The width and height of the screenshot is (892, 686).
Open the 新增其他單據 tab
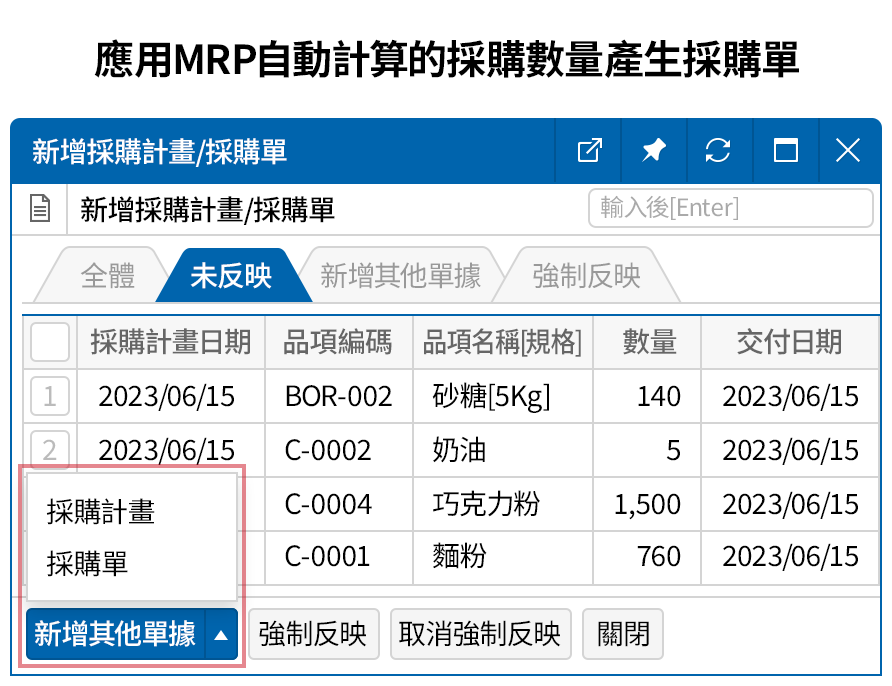click(399, 276)
